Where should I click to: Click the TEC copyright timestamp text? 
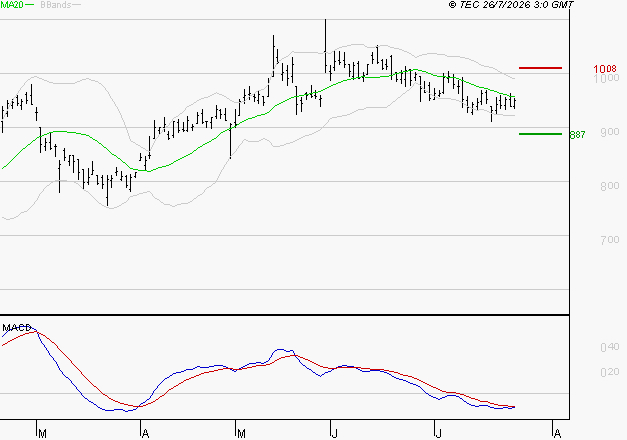tap(511, 4)
